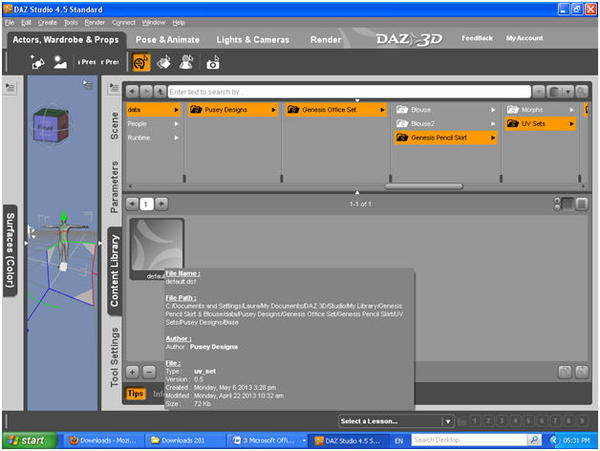Click the Windows Start button

[30, 441]
